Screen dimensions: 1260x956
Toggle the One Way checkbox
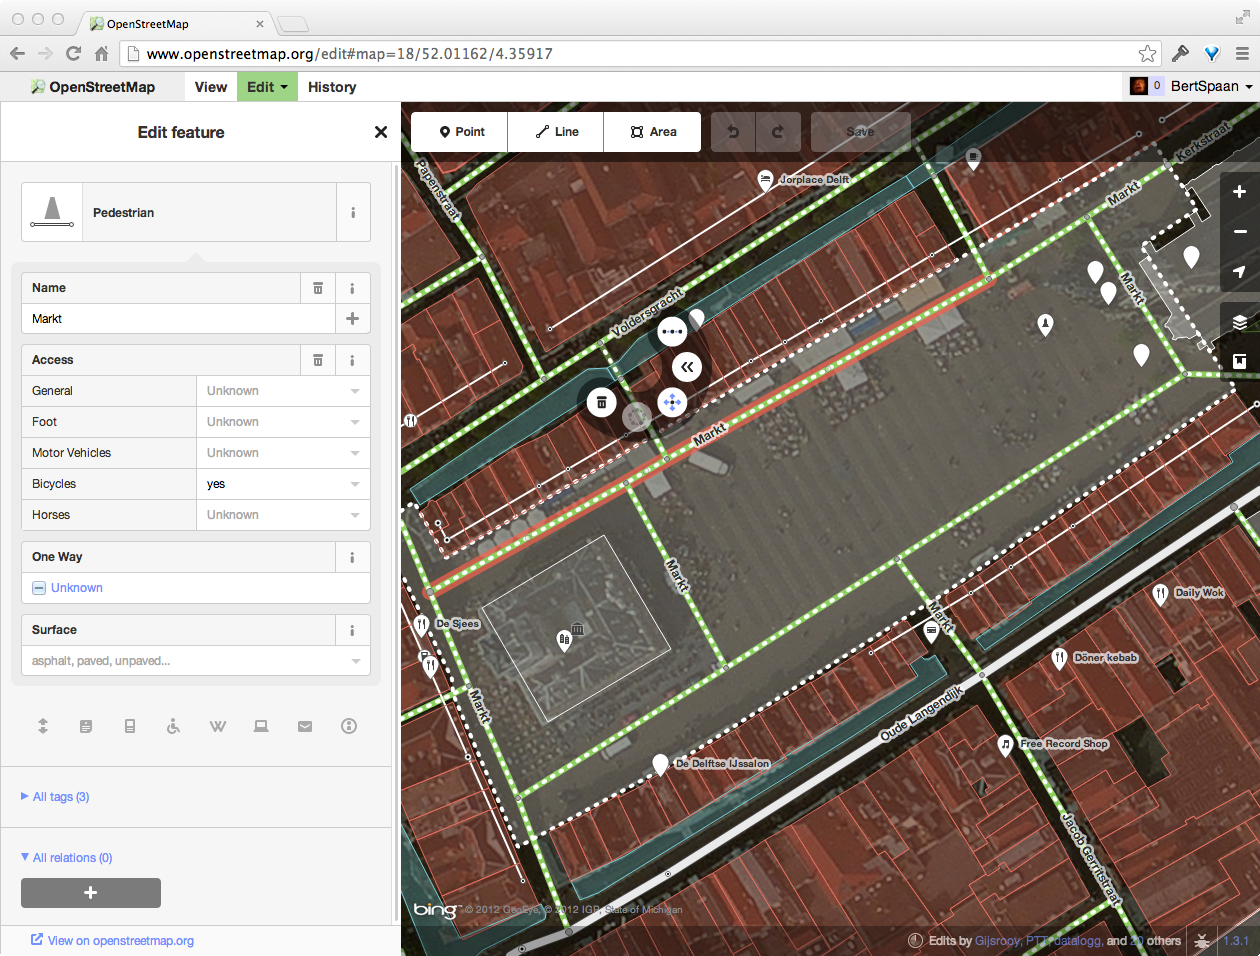click(39, 588)
